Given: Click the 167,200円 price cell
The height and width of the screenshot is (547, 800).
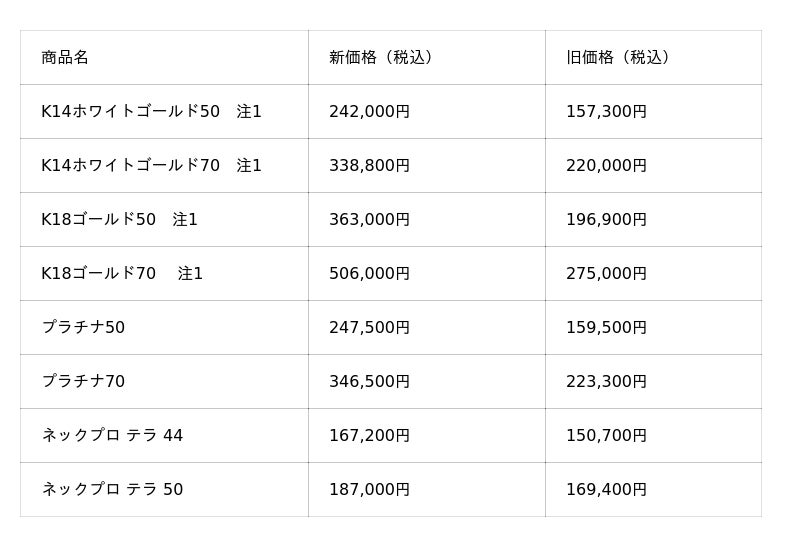Looking at the screenshot, I should [369, 436].
